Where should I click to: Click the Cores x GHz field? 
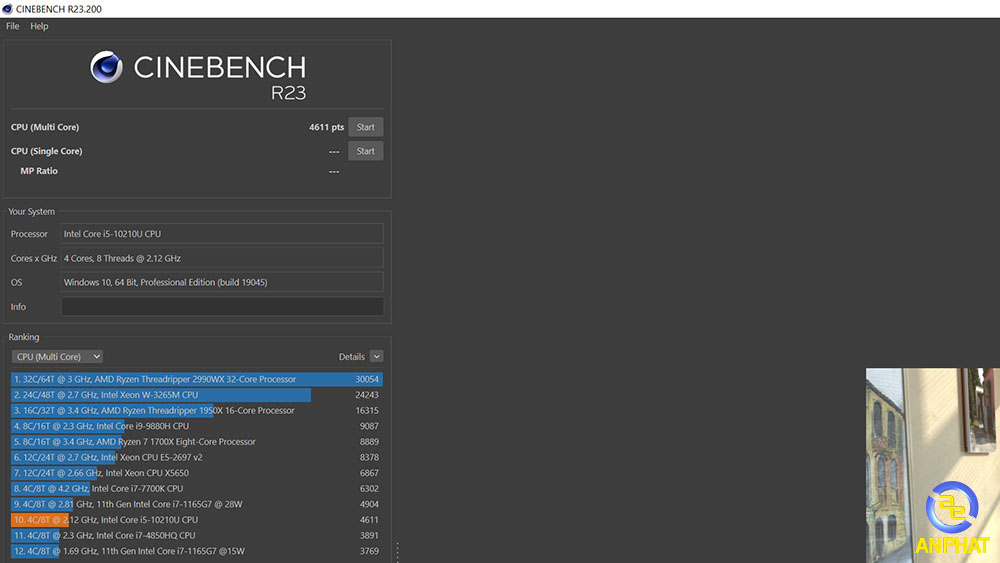(x=222, y=258)
